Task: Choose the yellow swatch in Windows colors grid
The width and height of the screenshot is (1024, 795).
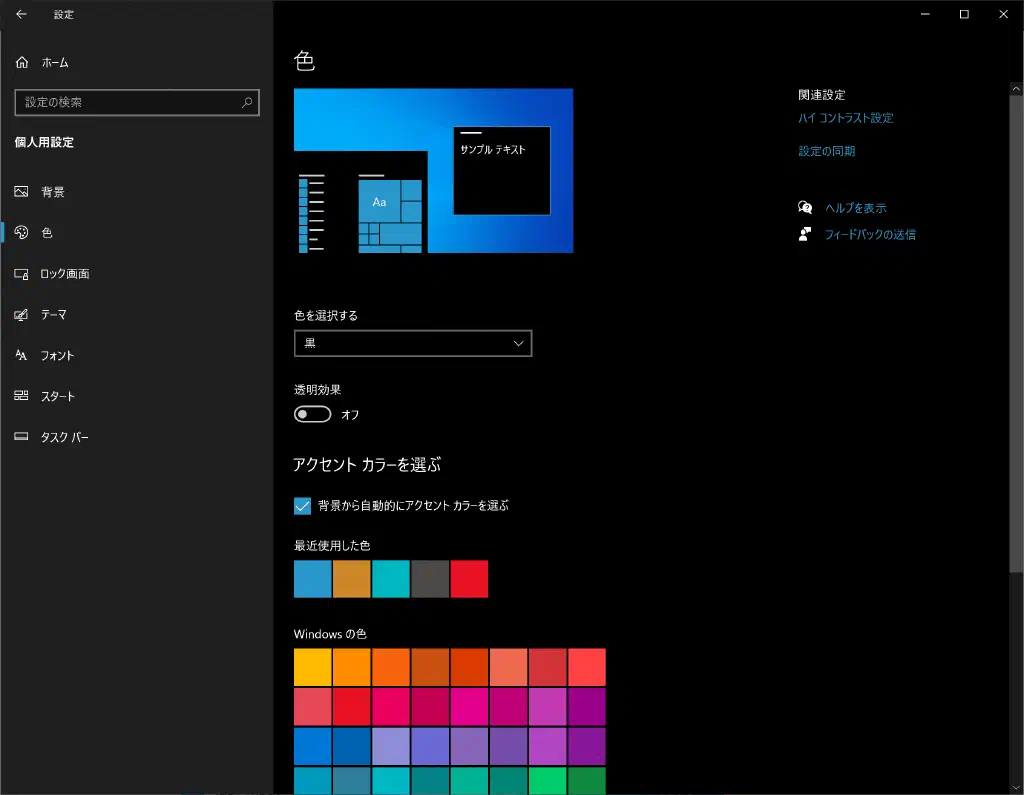Action: [313, 667]
